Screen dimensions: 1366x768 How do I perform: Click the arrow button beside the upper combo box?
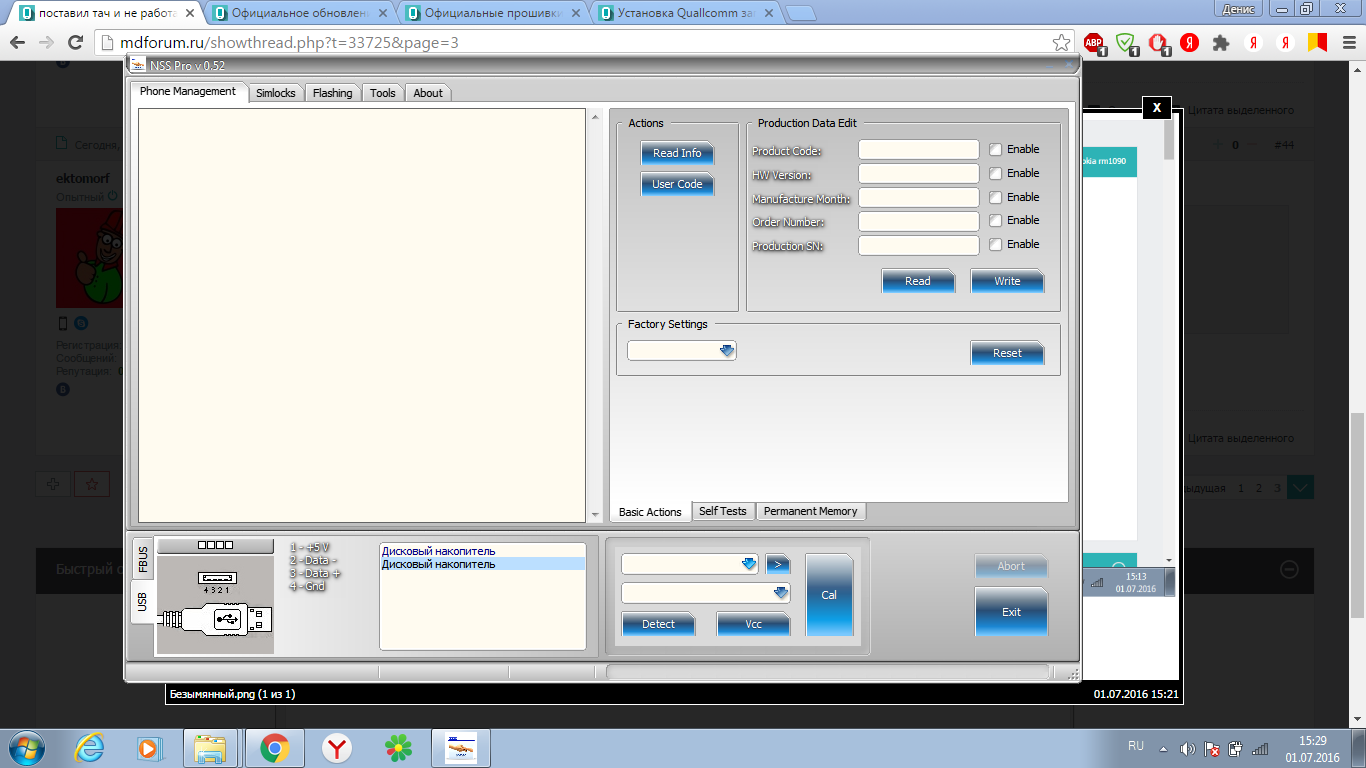point(778,564)
